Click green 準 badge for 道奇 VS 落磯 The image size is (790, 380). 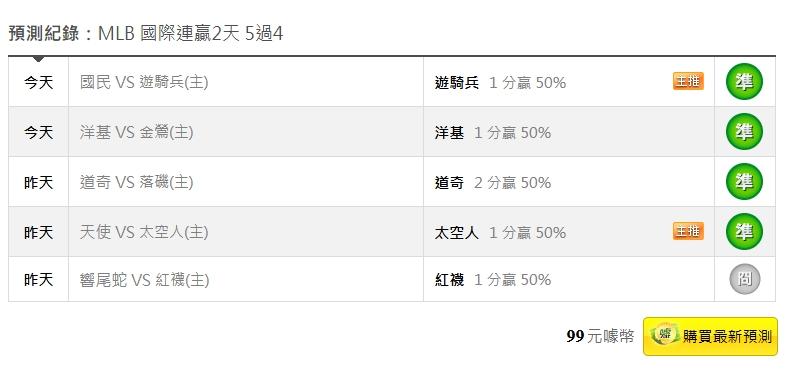(x=744, y=181)
